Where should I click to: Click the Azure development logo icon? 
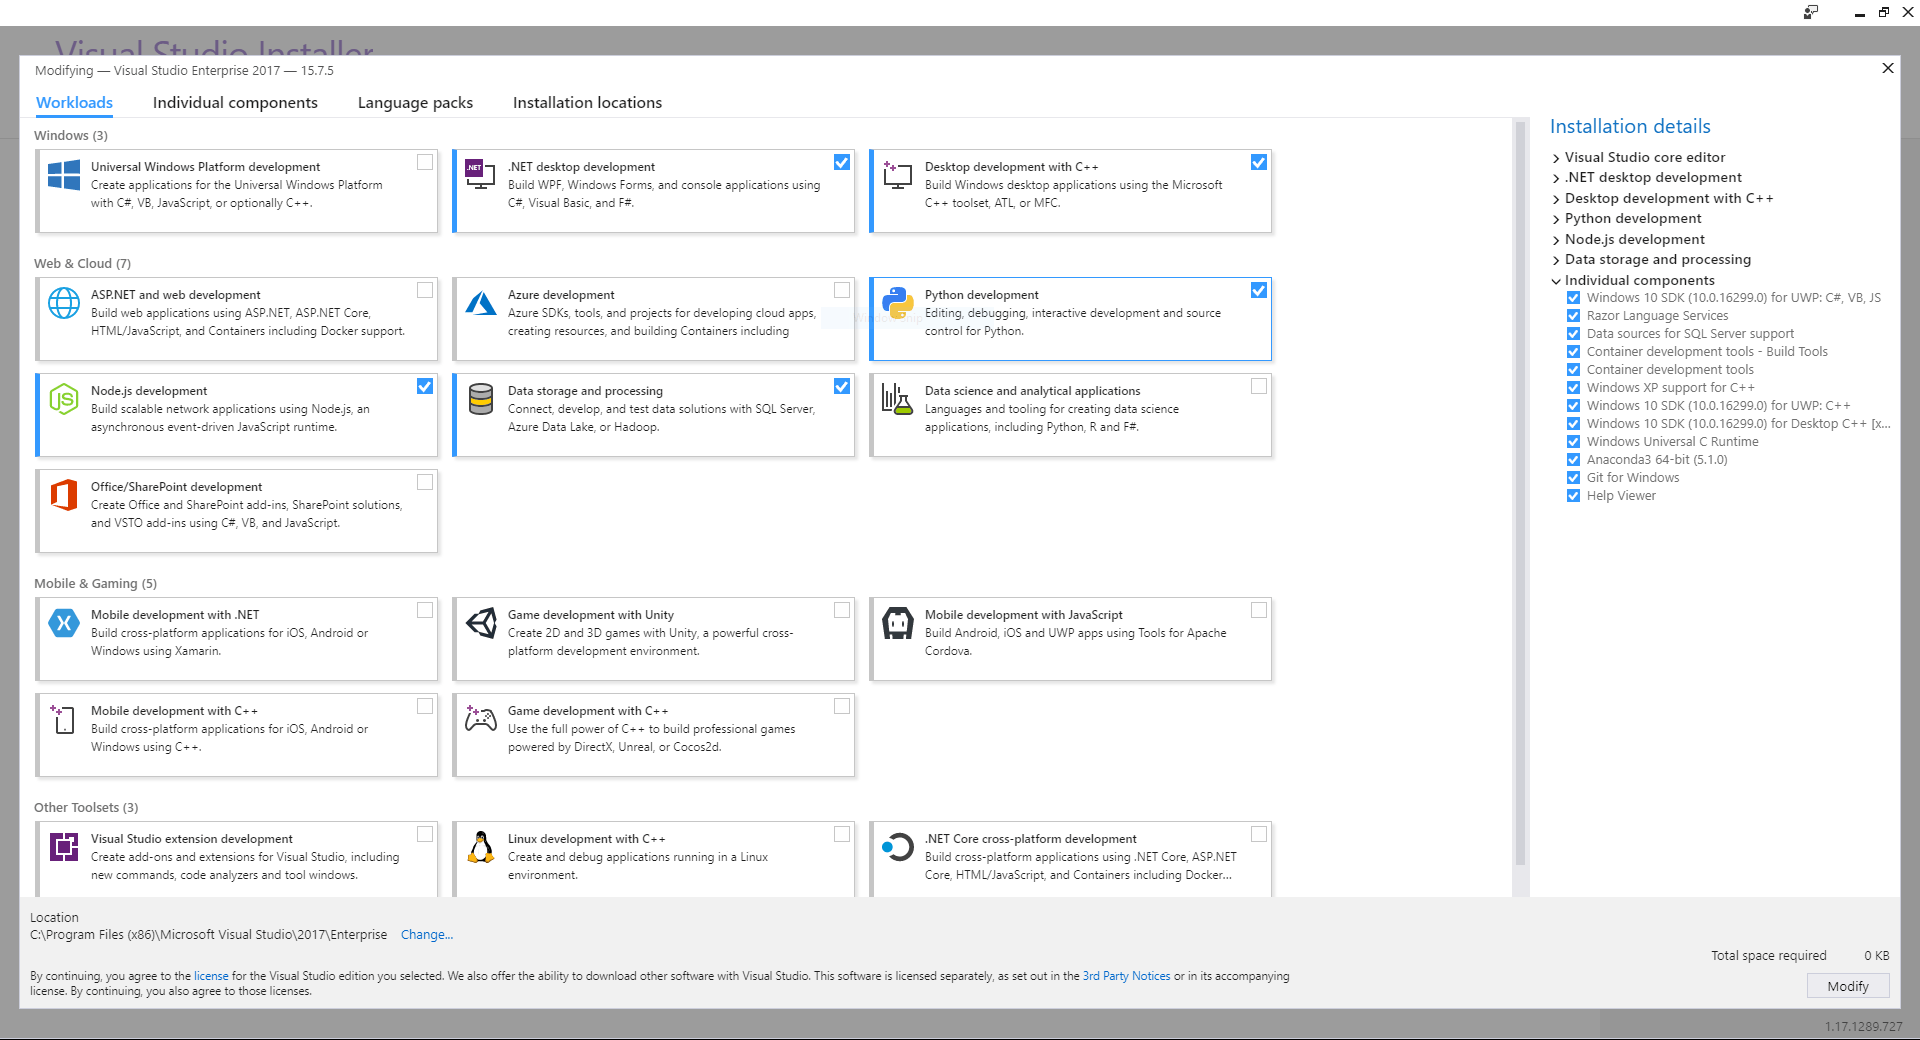(481, 303)
